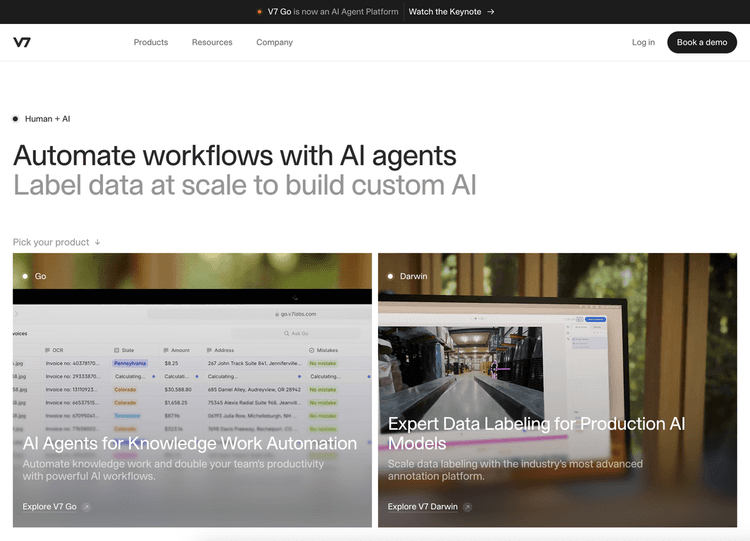
Task: Open the Resources menu
Action: click(212, 42)
